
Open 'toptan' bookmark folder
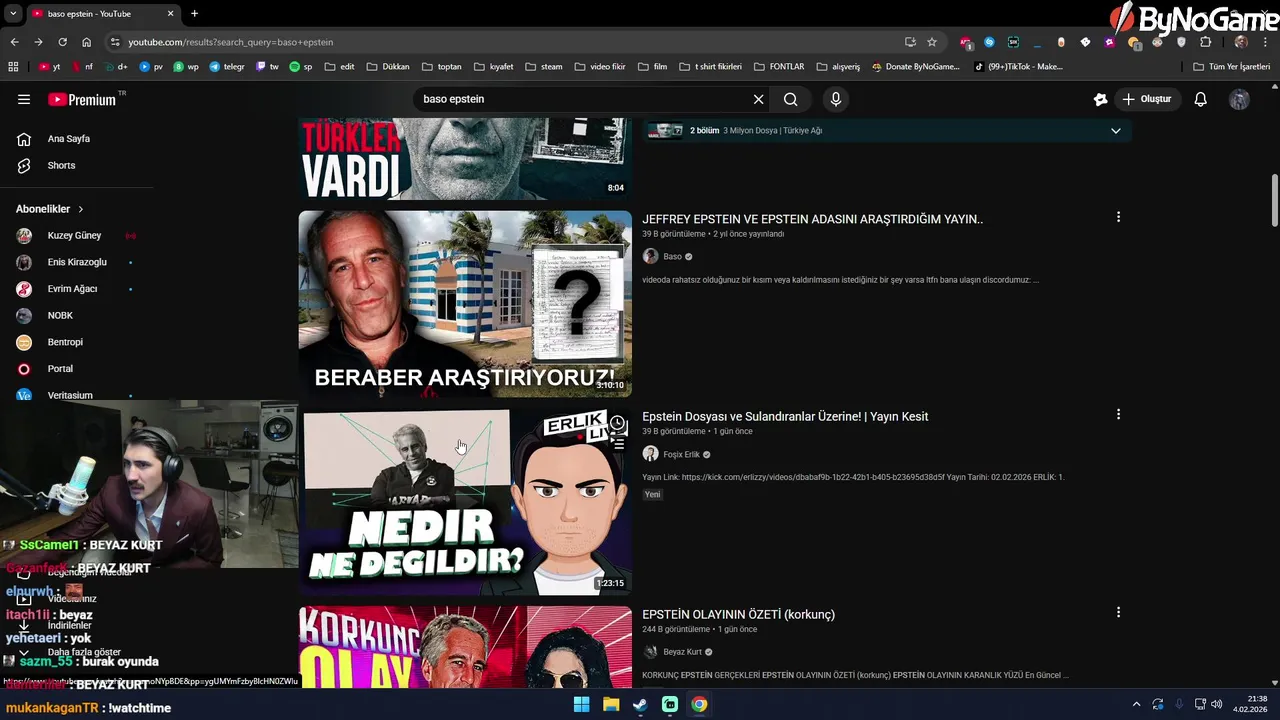click(x=442, y=67)
